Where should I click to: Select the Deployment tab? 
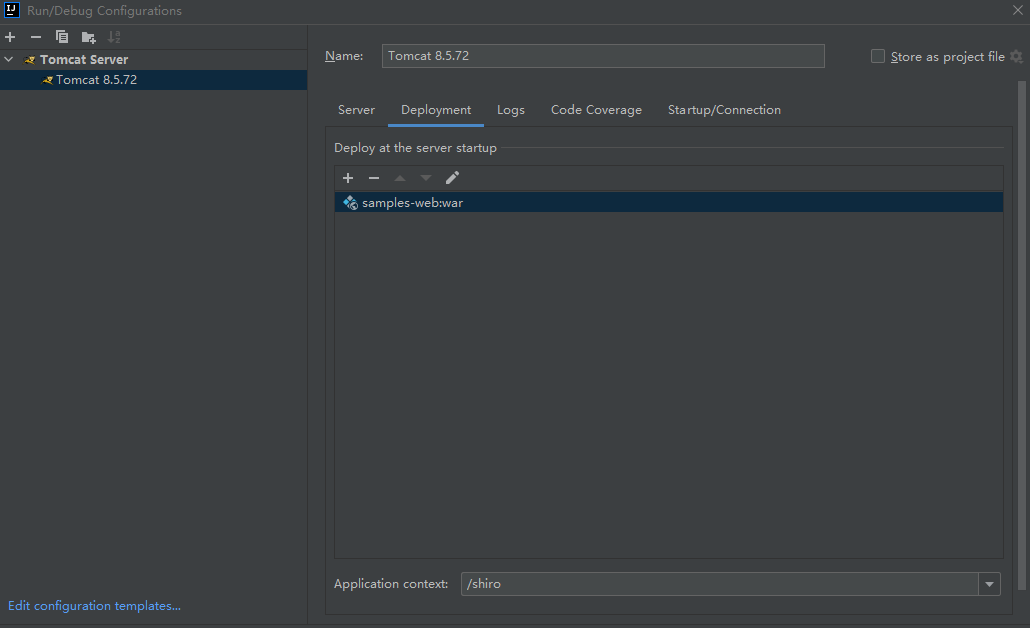(436, 110)
